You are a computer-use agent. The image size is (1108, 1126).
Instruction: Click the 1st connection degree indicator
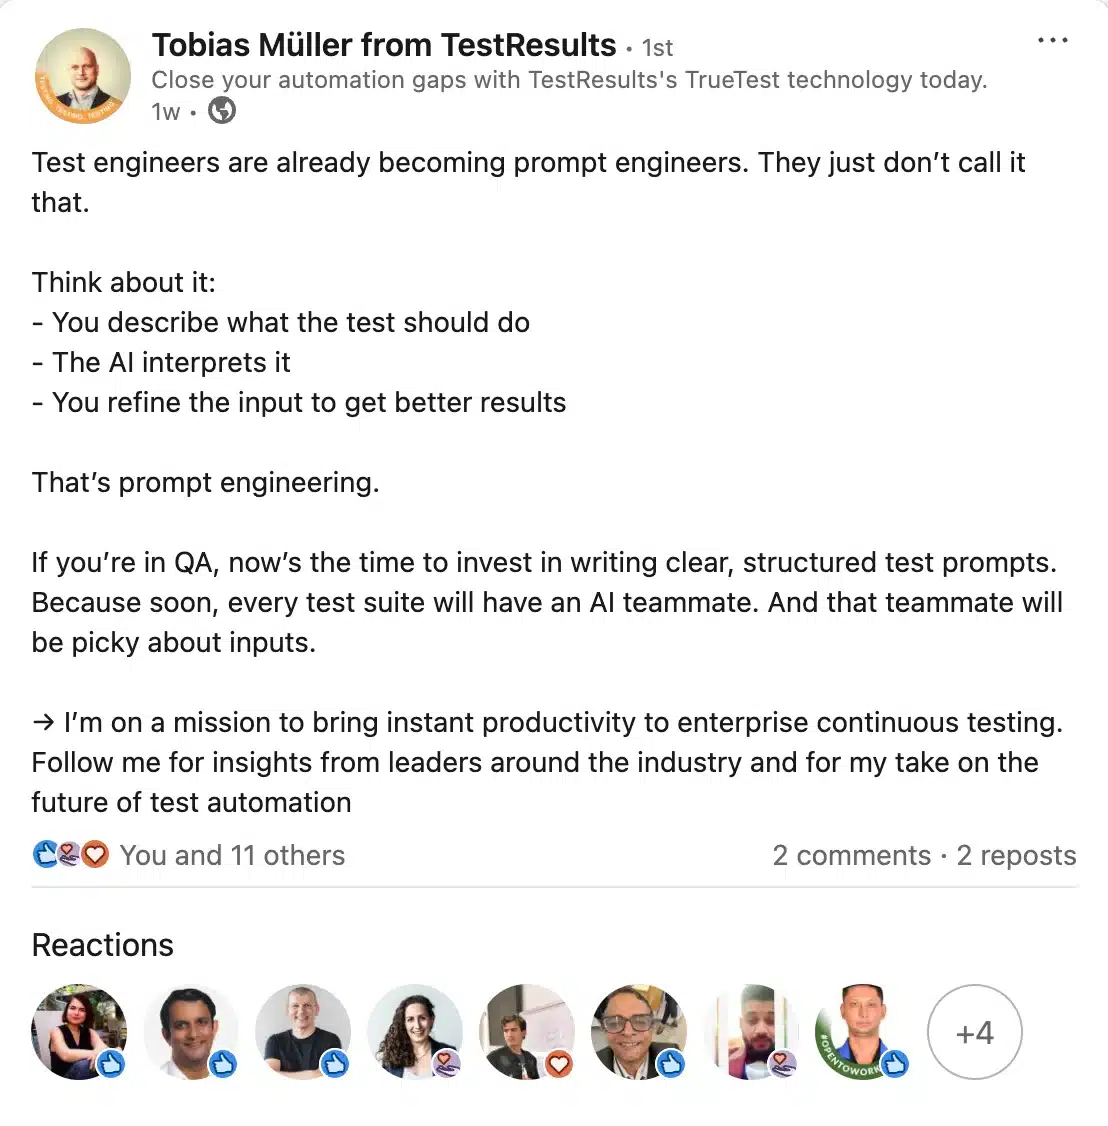click(x=657, y=47)
